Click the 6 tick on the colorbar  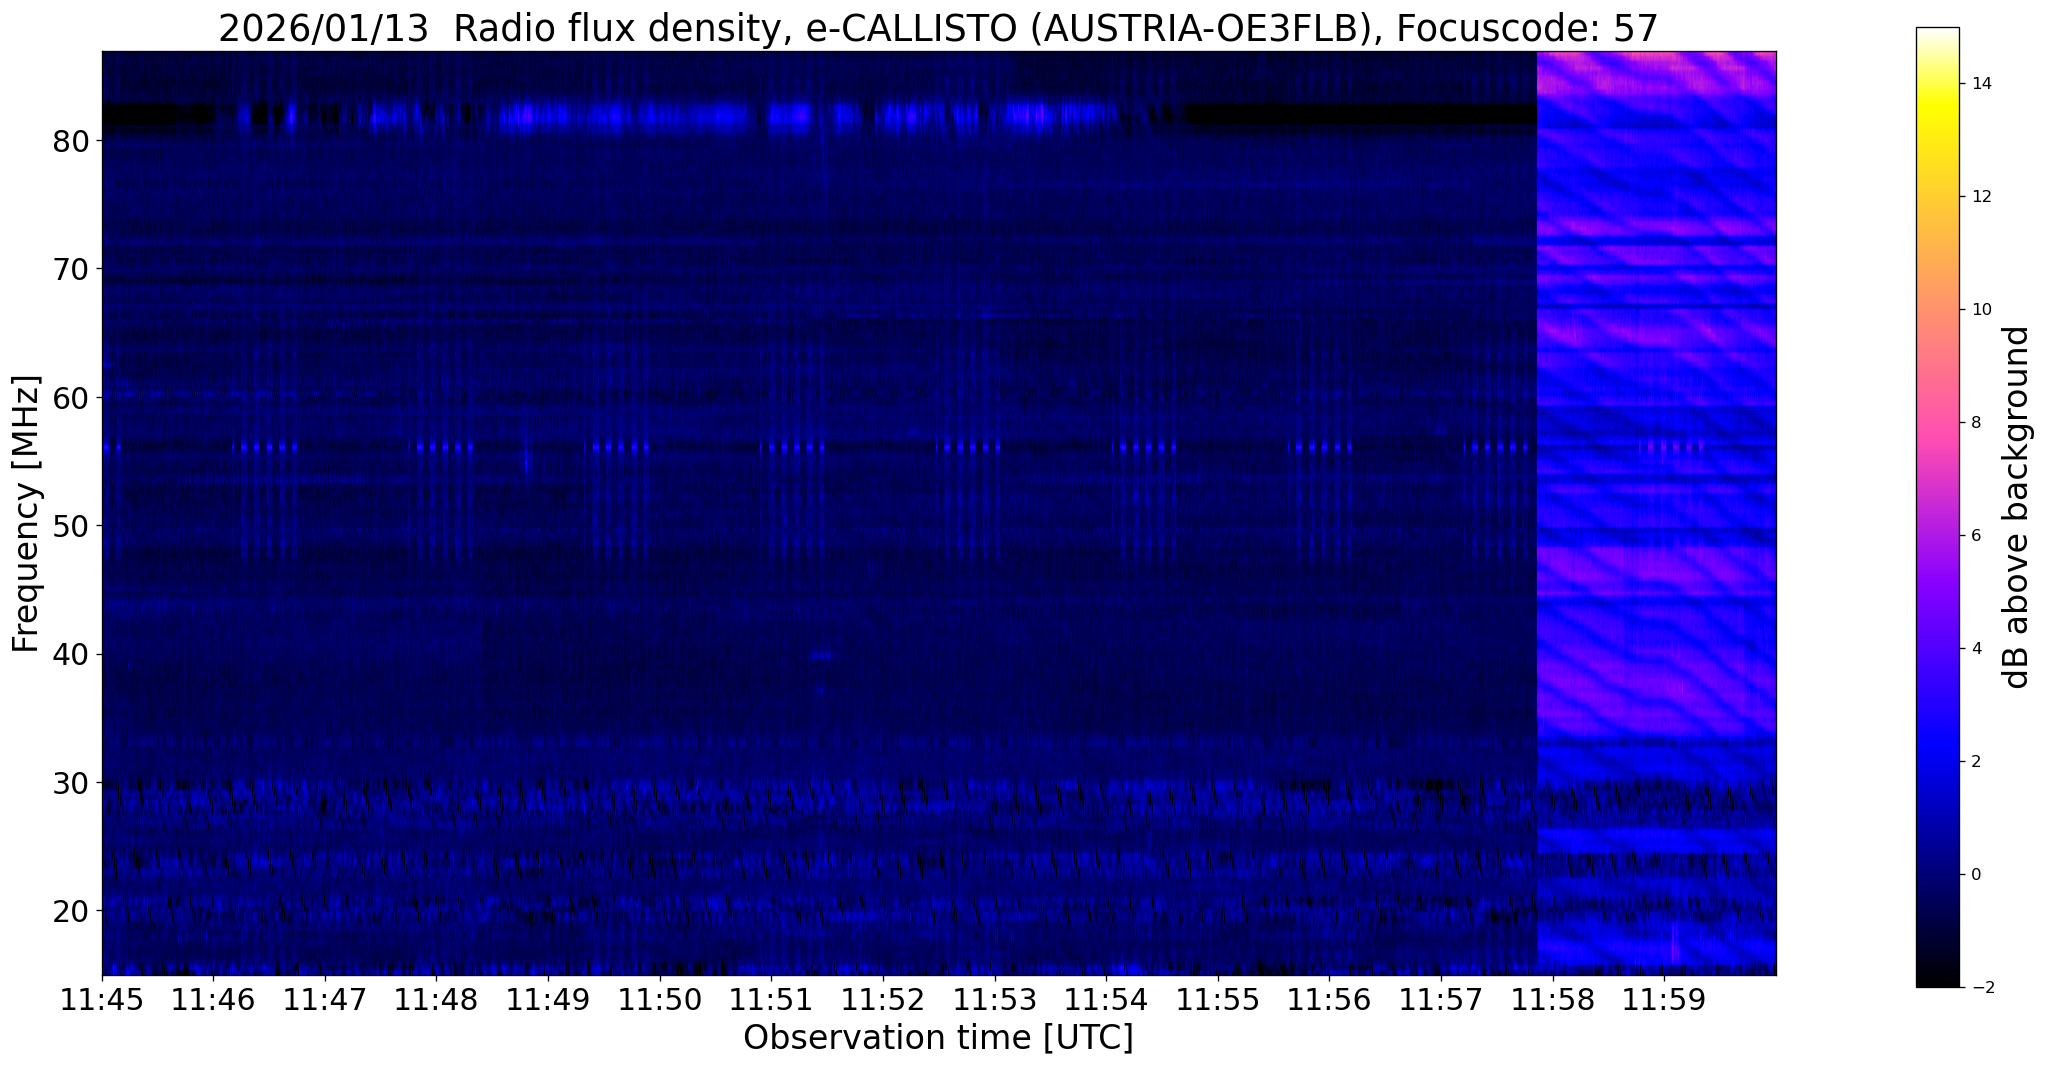click(x=1975, y=536)
